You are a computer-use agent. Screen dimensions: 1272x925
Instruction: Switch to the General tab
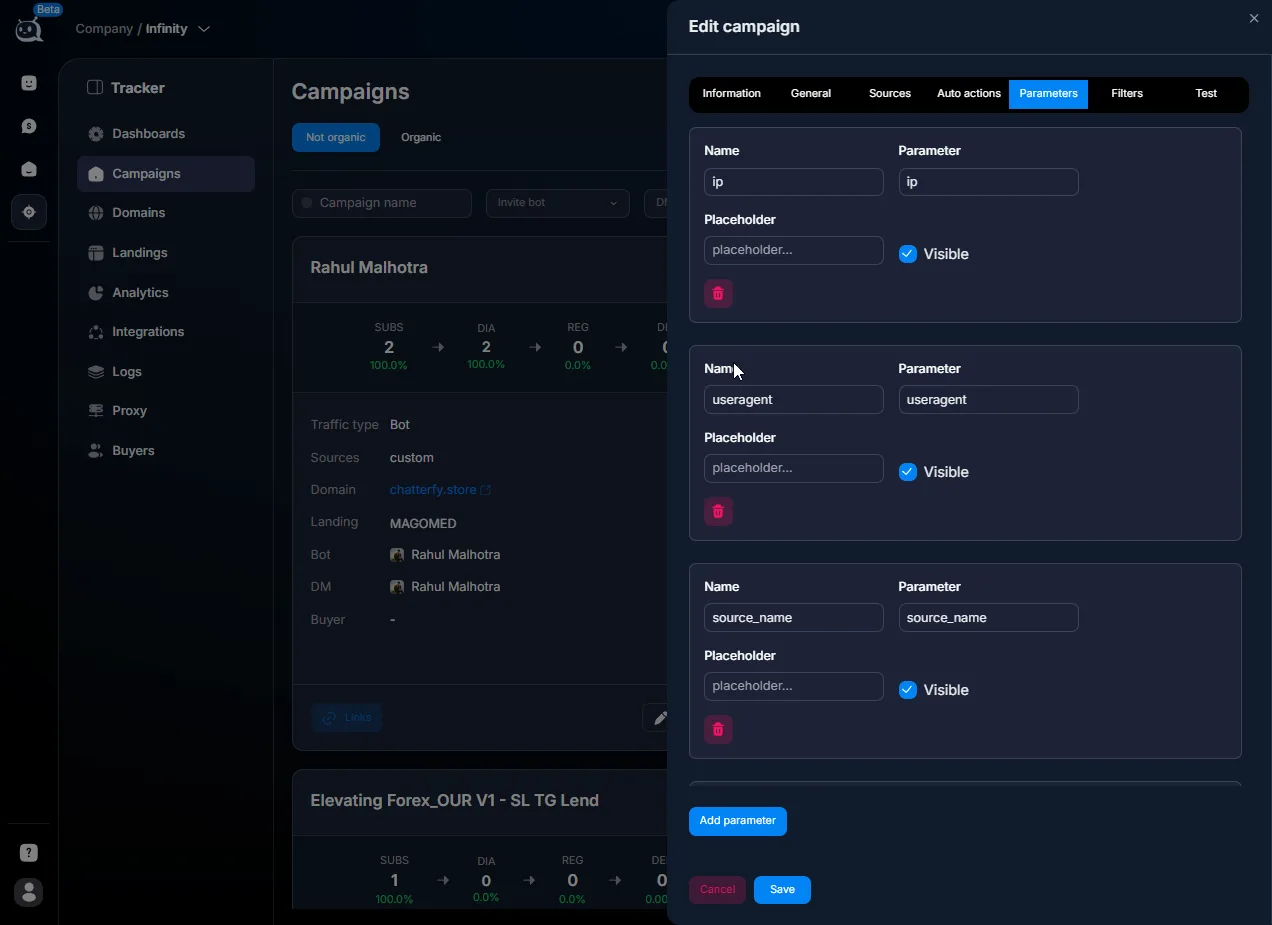point(810,94)
